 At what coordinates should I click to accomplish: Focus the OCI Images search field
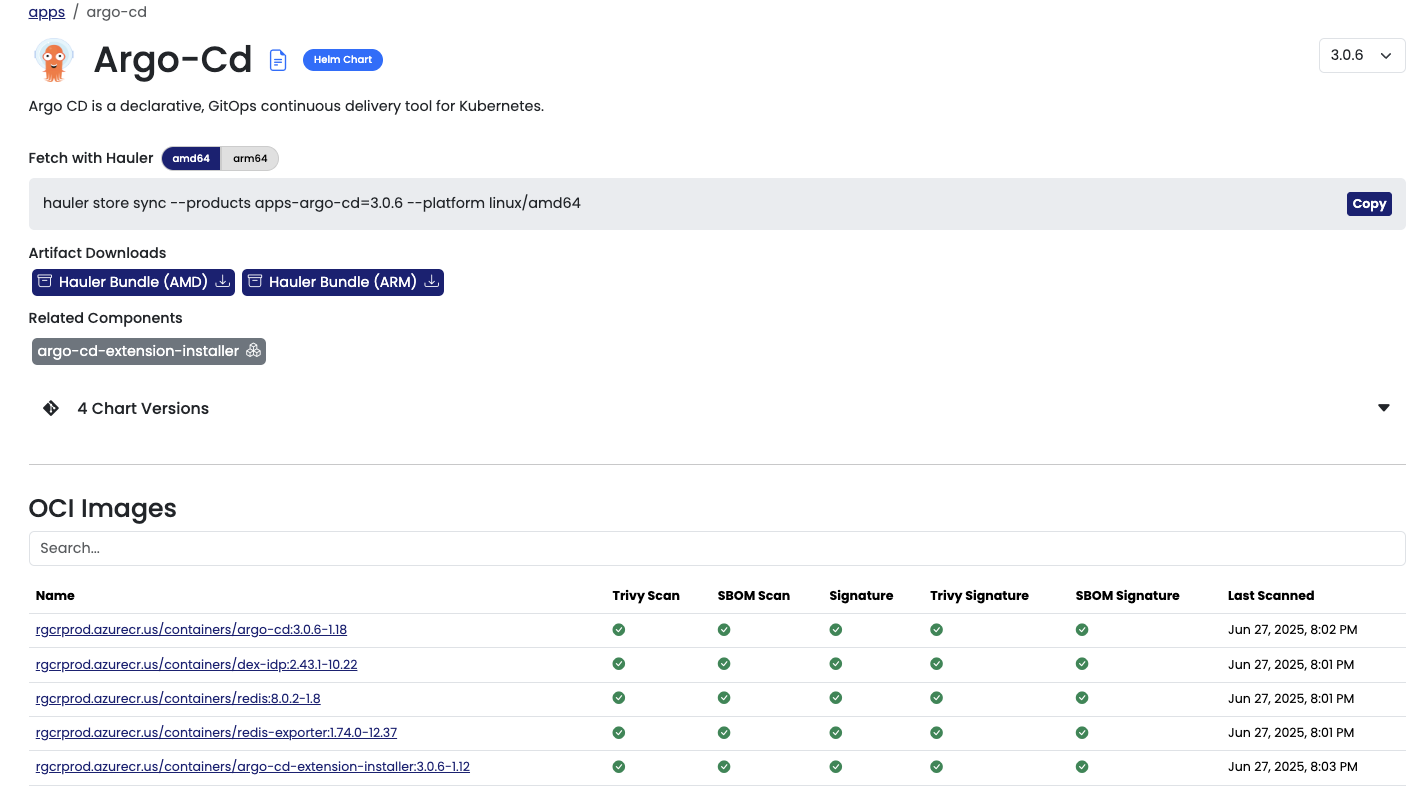[717, 548]
